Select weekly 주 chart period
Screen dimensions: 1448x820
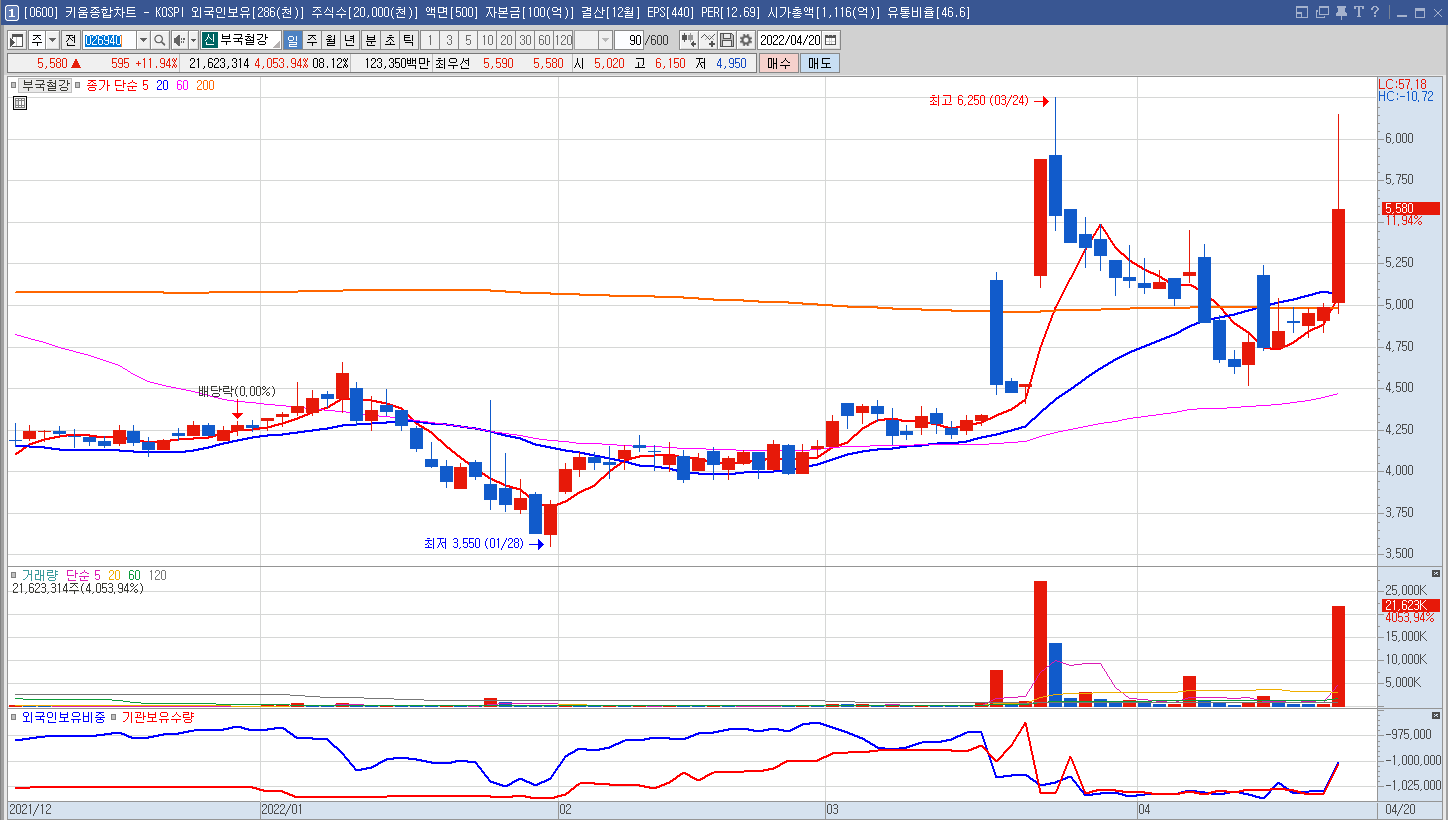click(x=311, y=40)
